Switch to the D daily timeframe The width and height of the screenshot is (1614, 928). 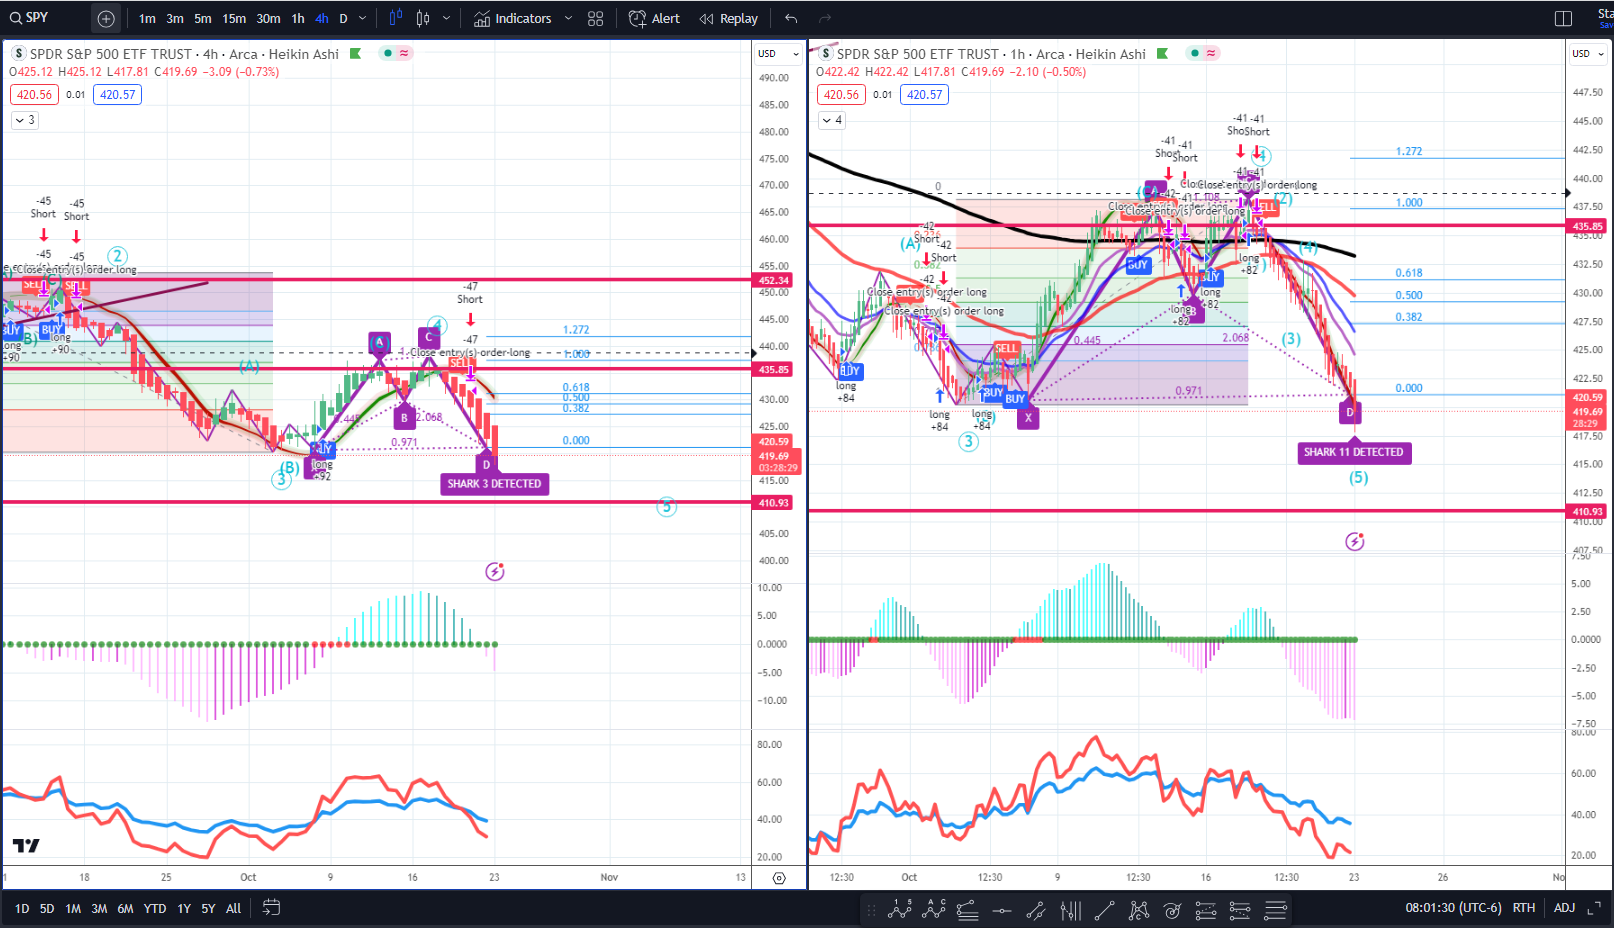[343, 18]
